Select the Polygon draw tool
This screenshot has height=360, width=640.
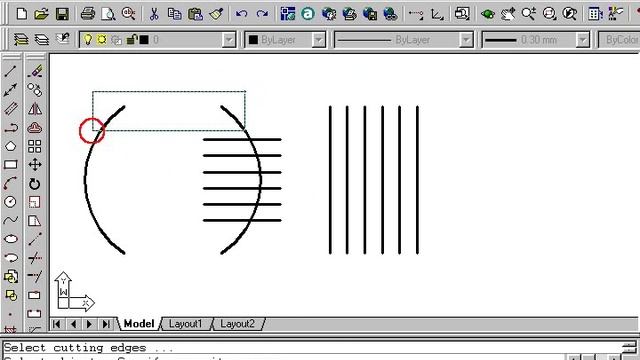tap(11, 146)
